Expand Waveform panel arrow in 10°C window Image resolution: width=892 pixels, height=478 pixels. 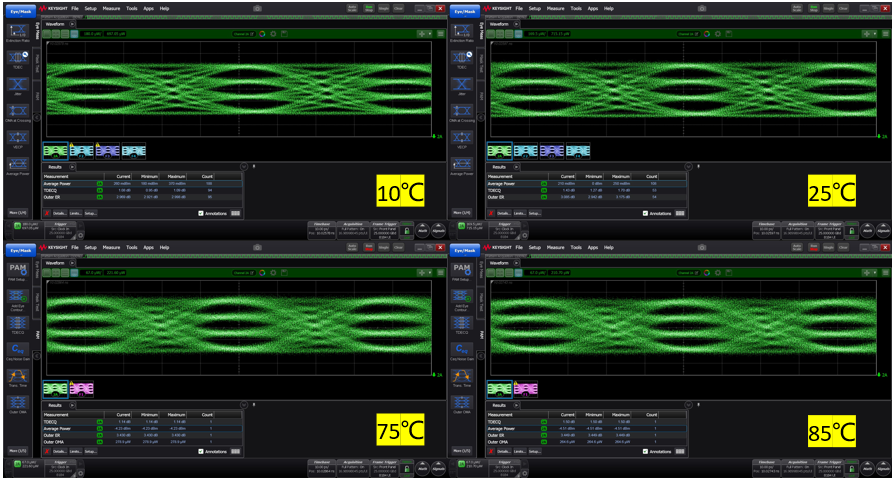pyautogui.click(x=73, y=23)
